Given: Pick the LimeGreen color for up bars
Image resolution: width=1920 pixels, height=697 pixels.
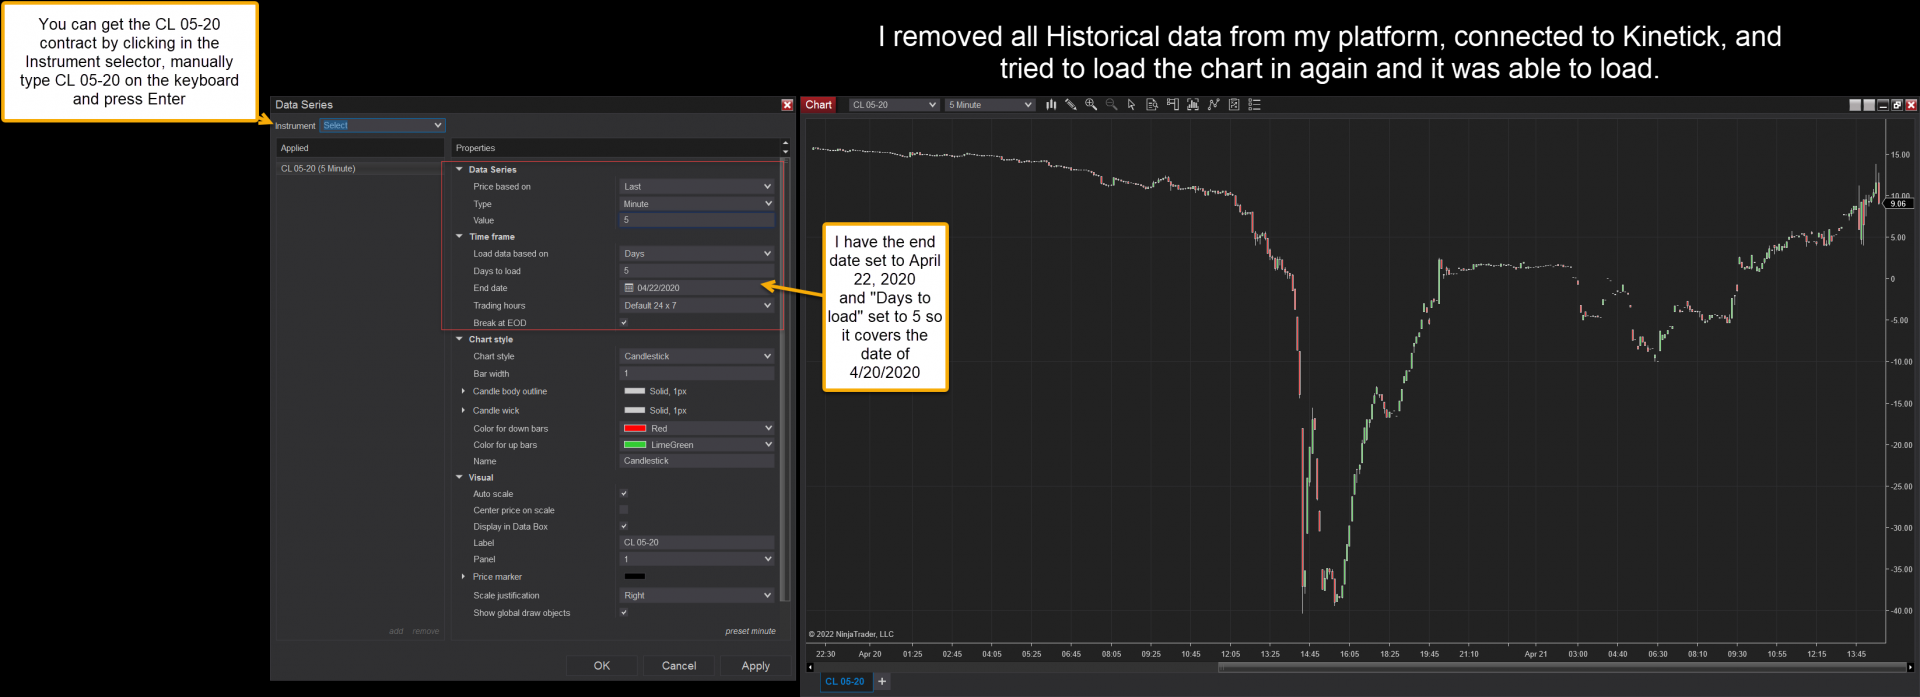Looking at the screenshot, I should pos(697,444).
